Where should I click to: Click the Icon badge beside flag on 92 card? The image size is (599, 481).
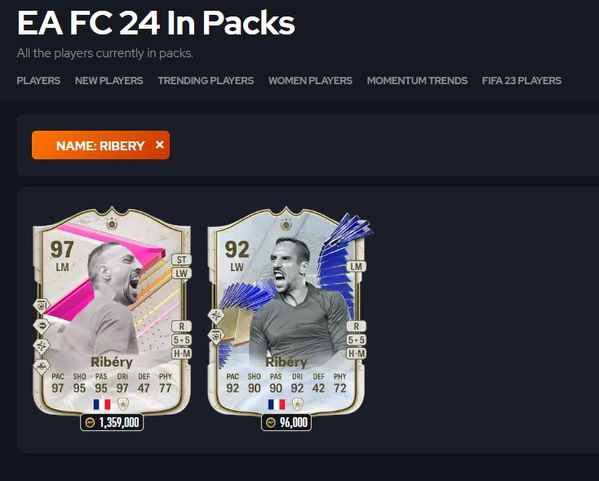(x=298, y=404)
